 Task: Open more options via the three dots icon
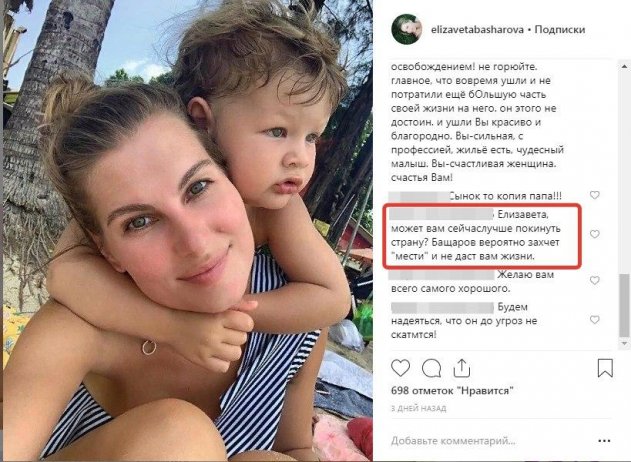[604, 441]
